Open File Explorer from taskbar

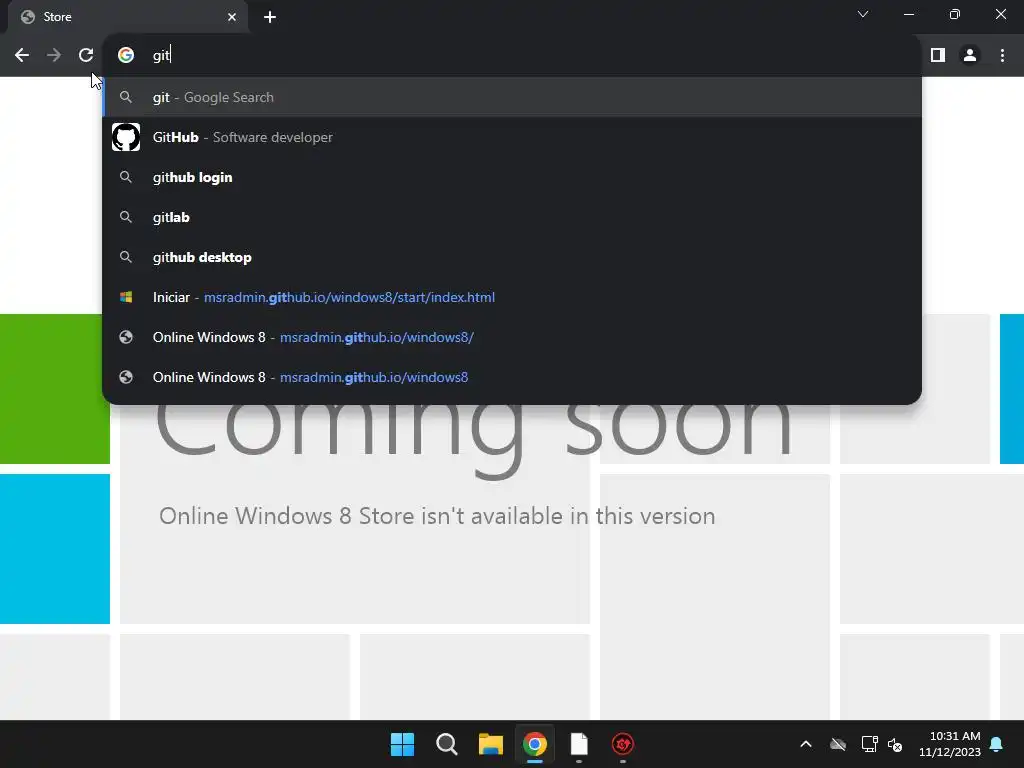490,744
